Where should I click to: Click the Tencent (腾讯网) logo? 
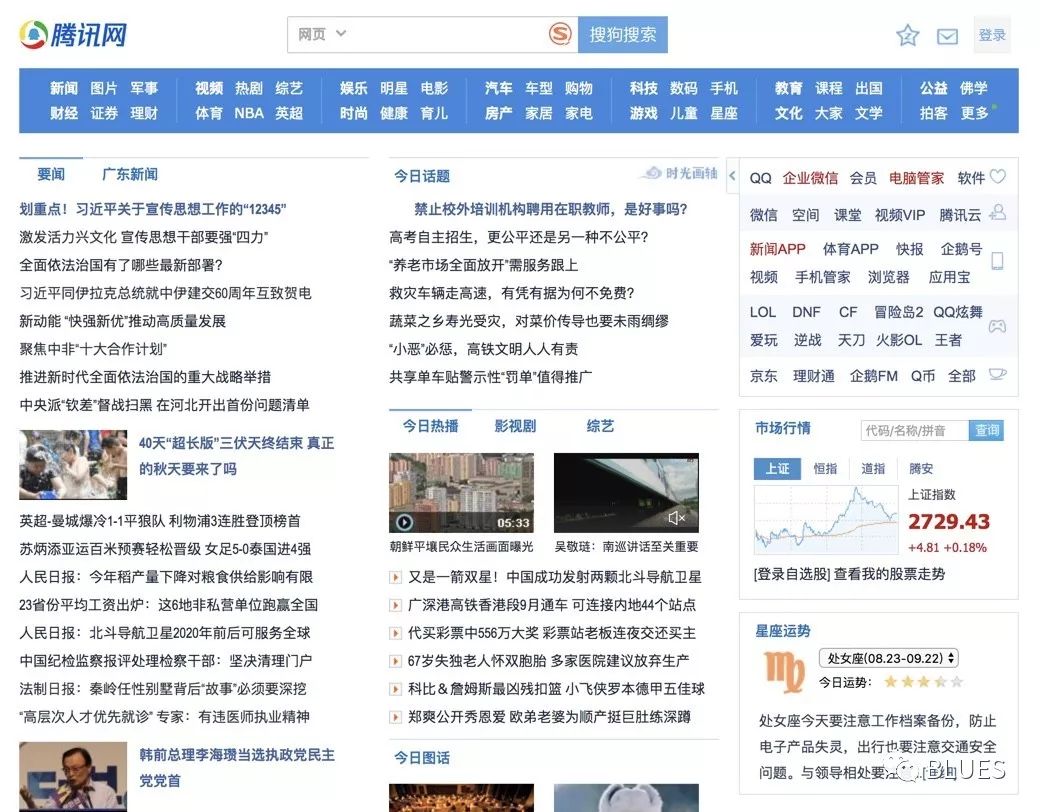[73, 34]
